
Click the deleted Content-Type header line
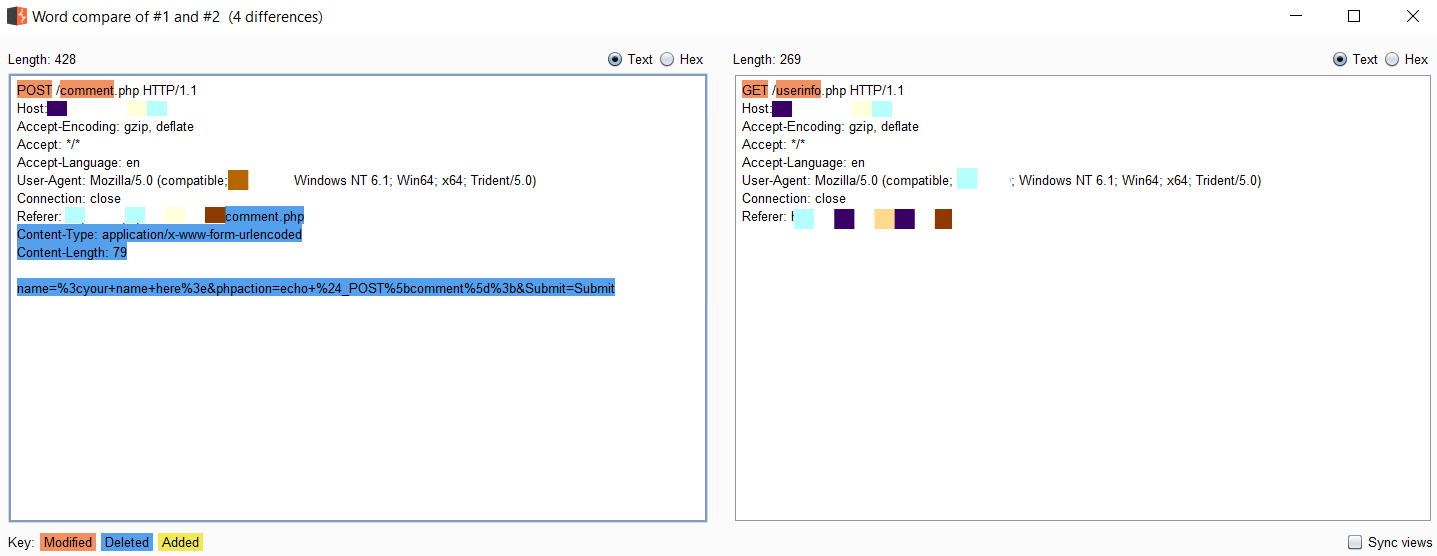coord(159,234)
